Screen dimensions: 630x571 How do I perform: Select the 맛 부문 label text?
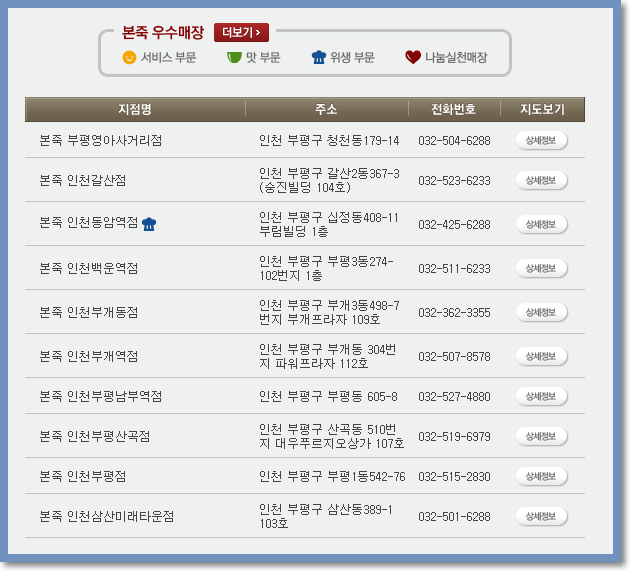coord(263,57)
